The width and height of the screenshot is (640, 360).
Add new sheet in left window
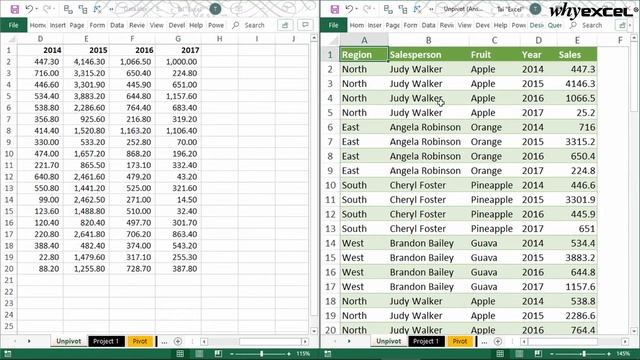[178, 341]
